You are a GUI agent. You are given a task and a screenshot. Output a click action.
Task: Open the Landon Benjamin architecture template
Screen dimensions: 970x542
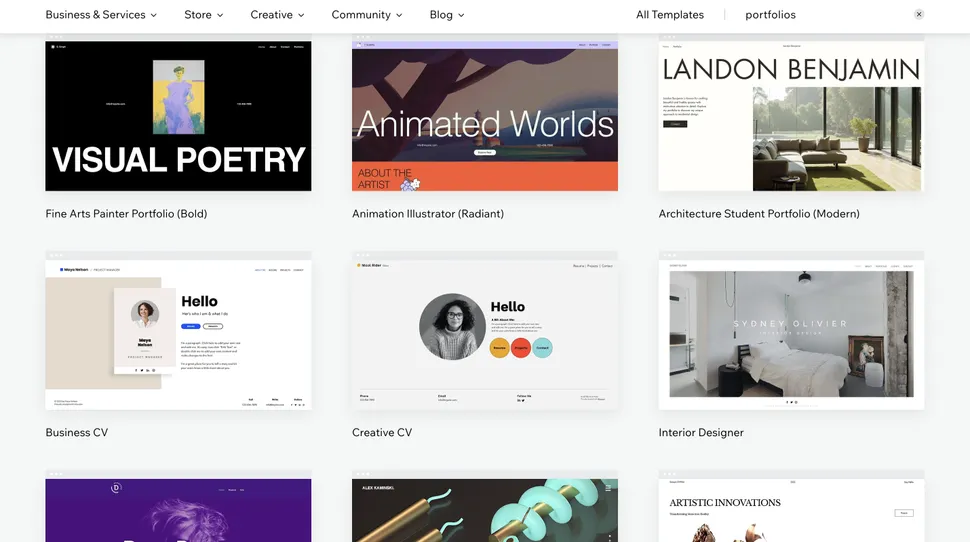tap(791, 115)
